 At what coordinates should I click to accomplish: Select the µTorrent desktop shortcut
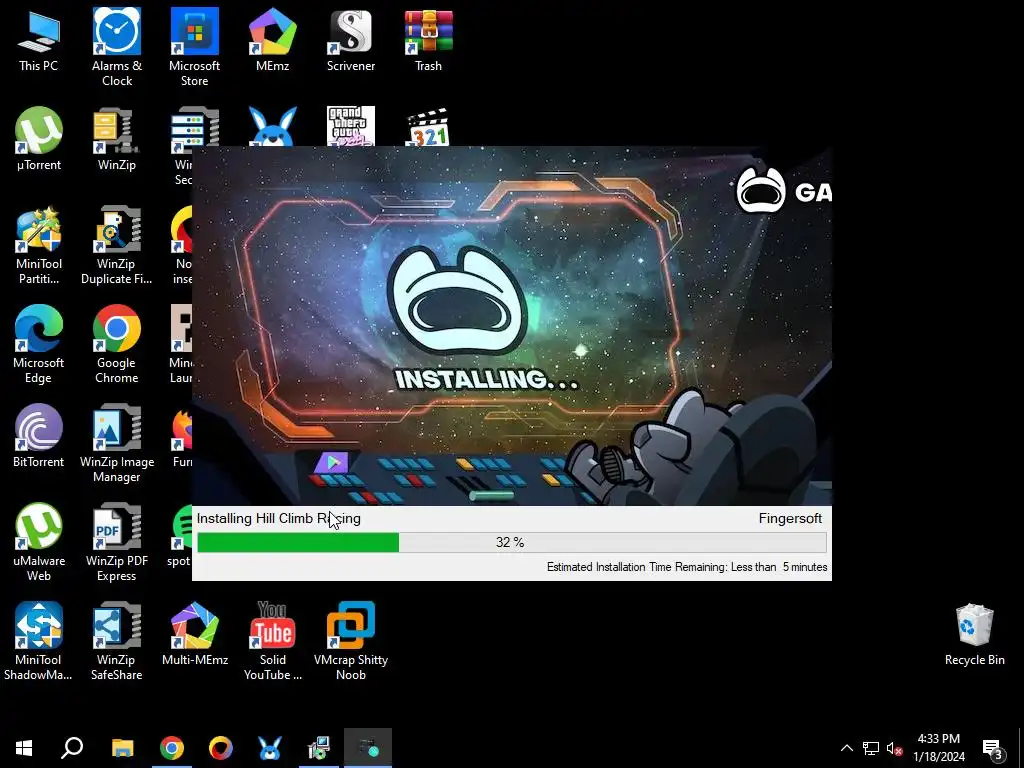click(x=39, y=139)
